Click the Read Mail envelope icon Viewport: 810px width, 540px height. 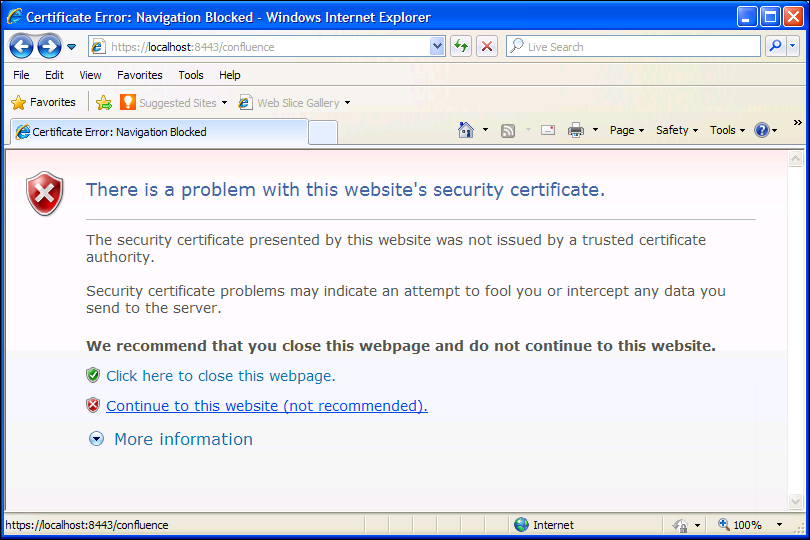548,130
